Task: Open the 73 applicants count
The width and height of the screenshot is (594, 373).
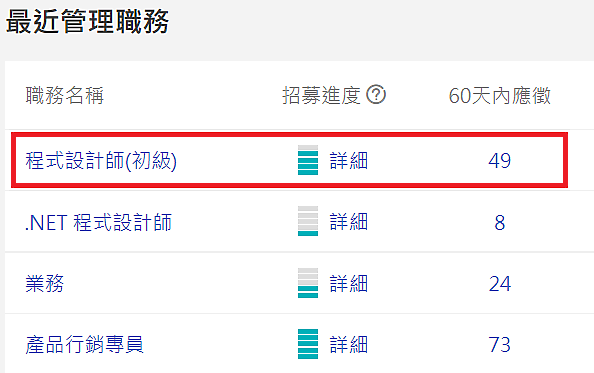Action: coord(500,345)
